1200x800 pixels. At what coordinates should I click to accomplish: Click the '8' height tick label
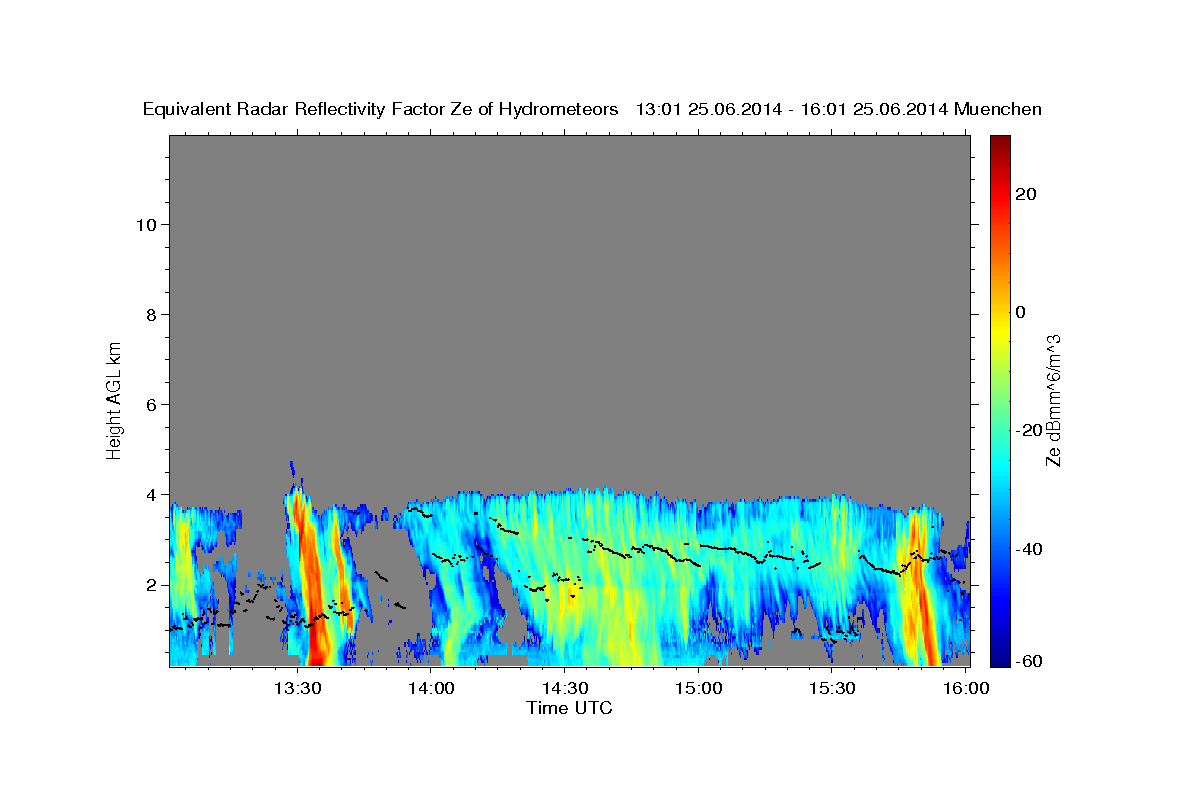coord(151,314)
